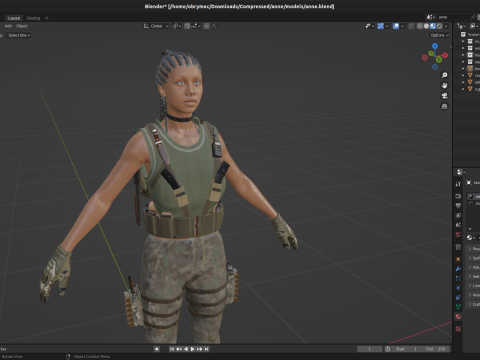Click current frame number field
480x360 pixels.
click(x=369, y=349)
